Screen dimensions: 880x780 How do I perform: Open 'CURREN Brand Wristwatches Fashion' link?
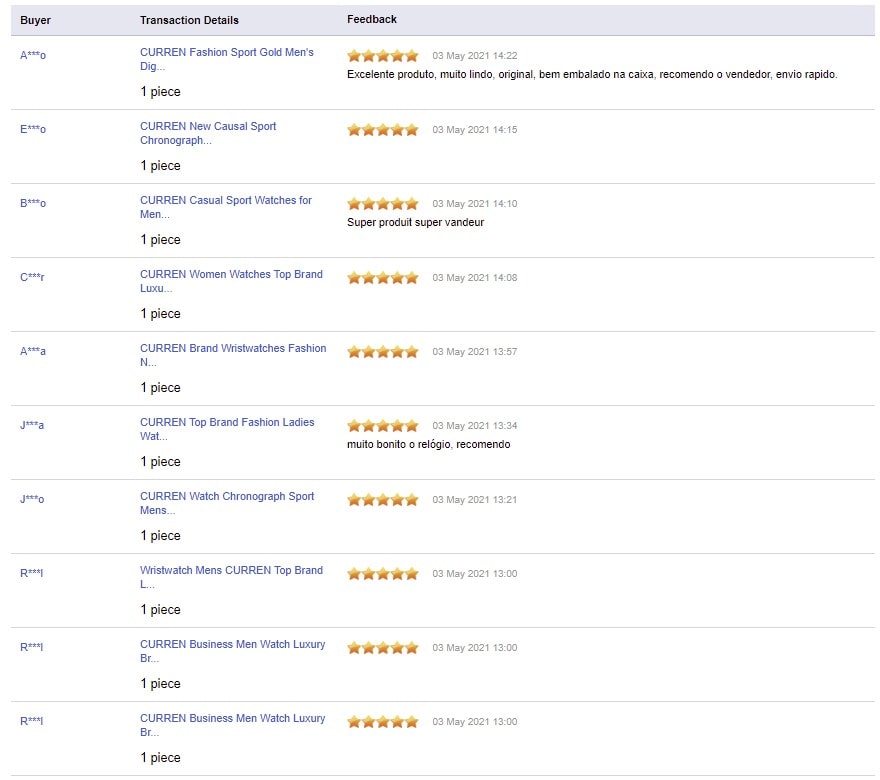pyautogui.click(x=233, y=349)
